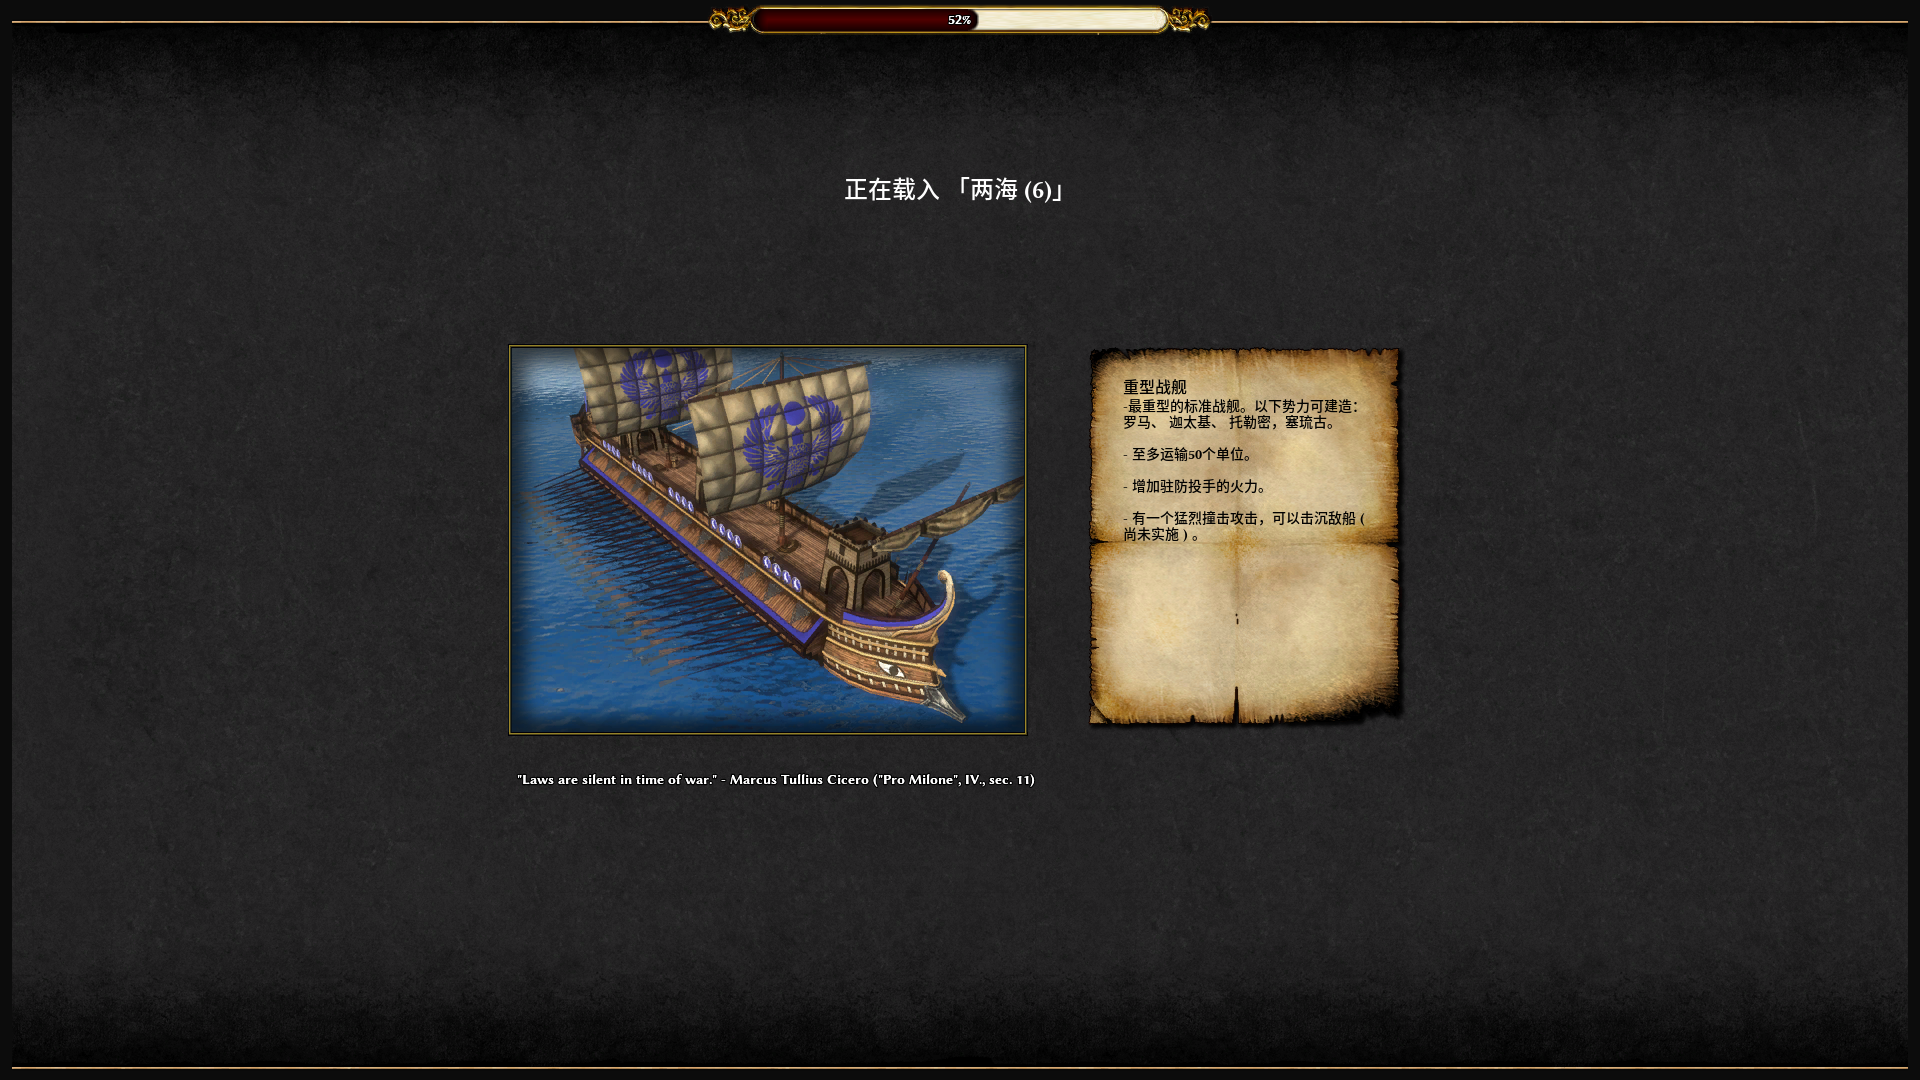Click the tip line 至多运输50个单位
Viewport: 1920px width, 1080px height.
(1188, 454)
